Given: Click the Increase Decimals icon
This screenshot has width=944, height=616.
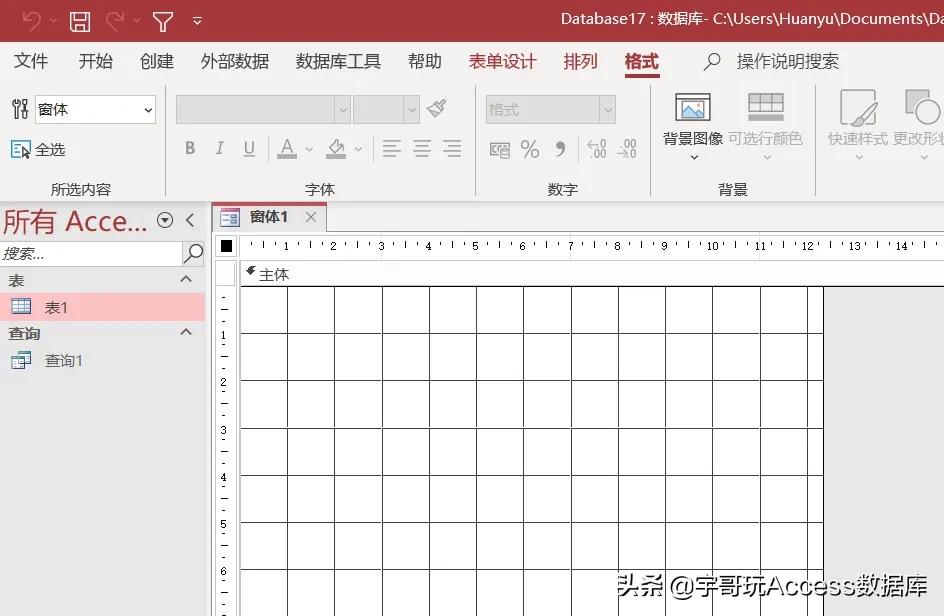Looking at the screenshot, I should [596, 148].
